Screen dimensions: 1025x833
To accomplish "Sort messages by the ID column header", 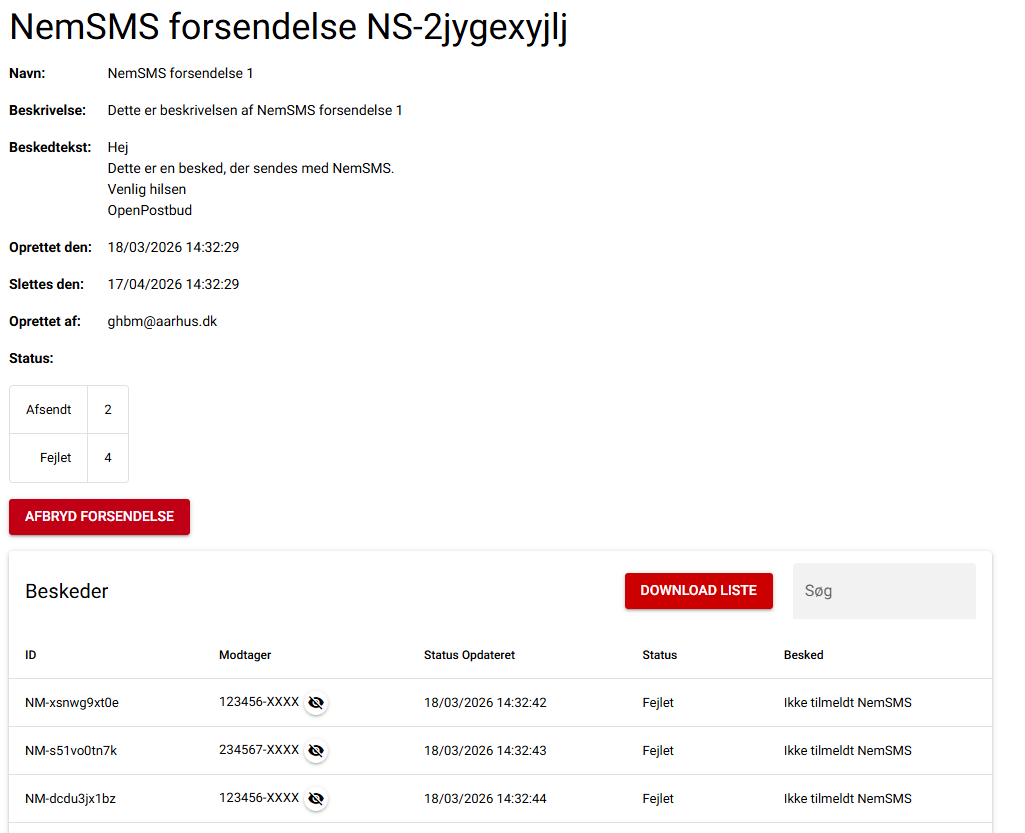I will (x=31, y=655).
